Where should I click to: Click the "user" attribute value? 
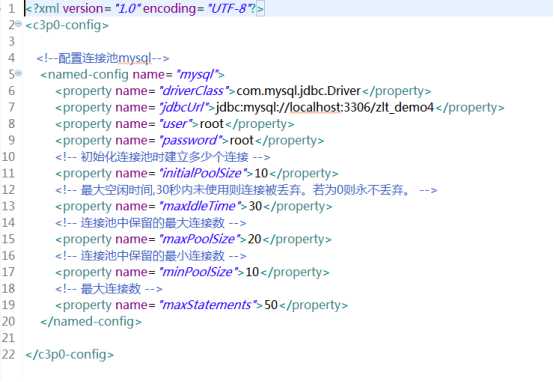[x=175, y=124]
